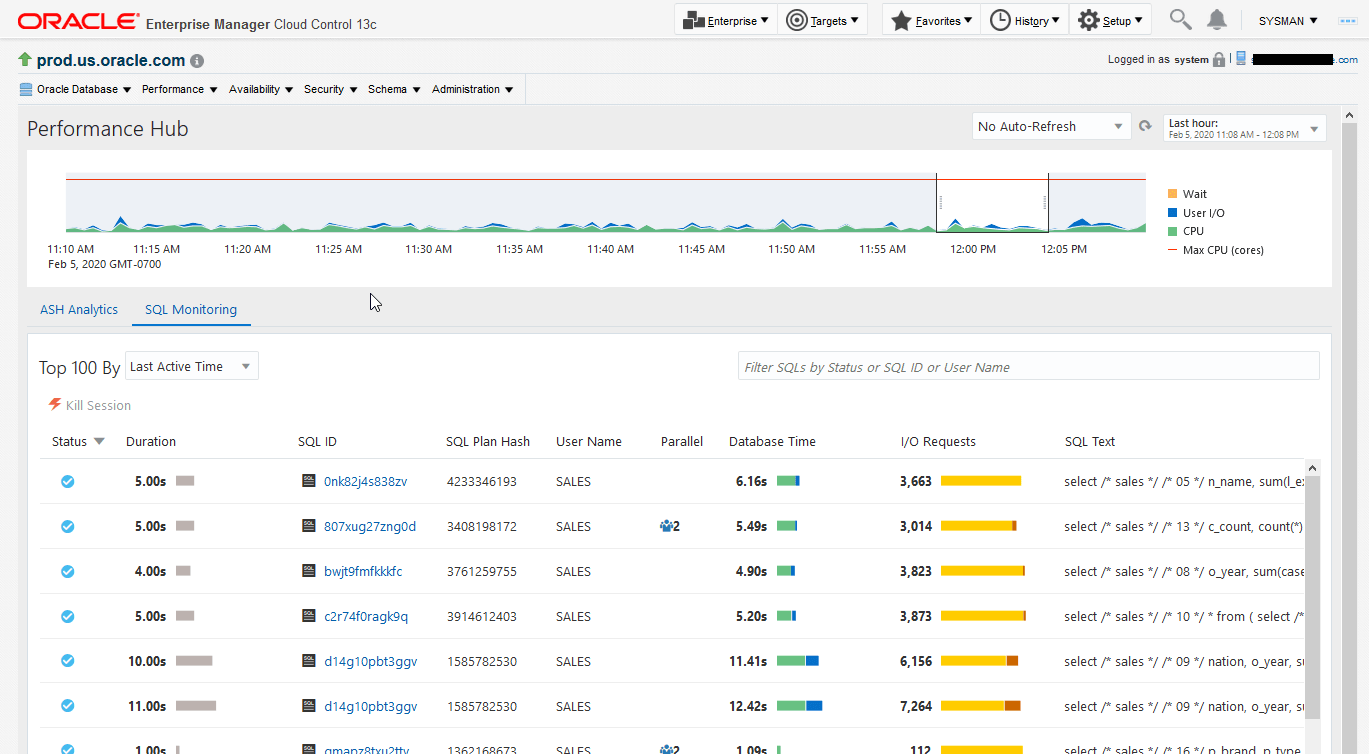The width and height of the screenshot is (1369, 754).
Task: Expand the Oracle Database menu
Action: (x=76, y=89)
